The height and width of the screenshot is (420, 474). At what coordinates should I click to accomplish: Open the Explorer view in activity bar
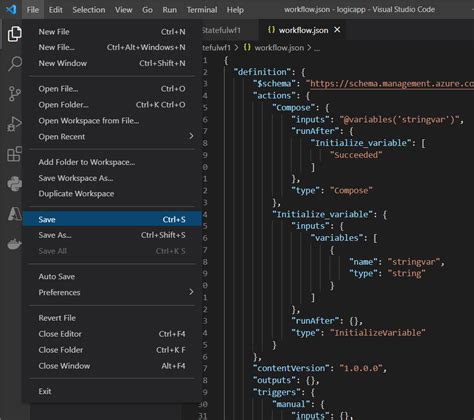15,34
